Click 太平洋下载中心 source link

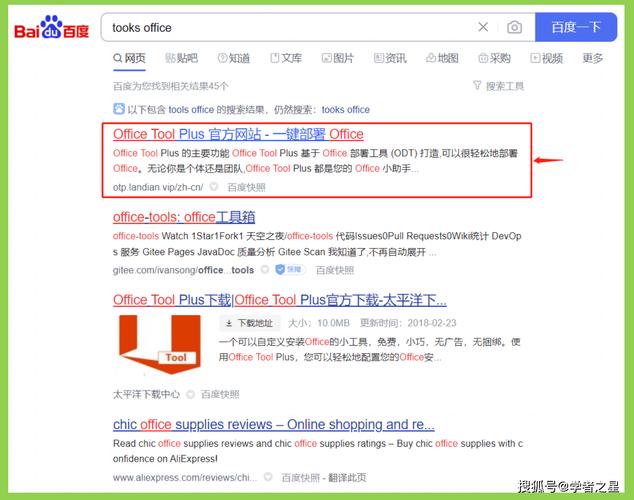(x=146, y=394)
